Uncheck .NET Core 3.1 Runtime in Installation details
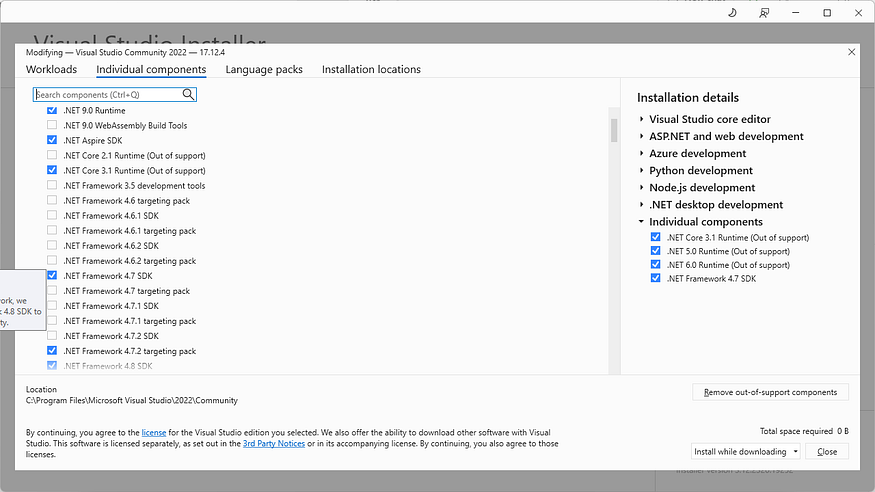Screen dimensions: 875x492 [656, 237]
